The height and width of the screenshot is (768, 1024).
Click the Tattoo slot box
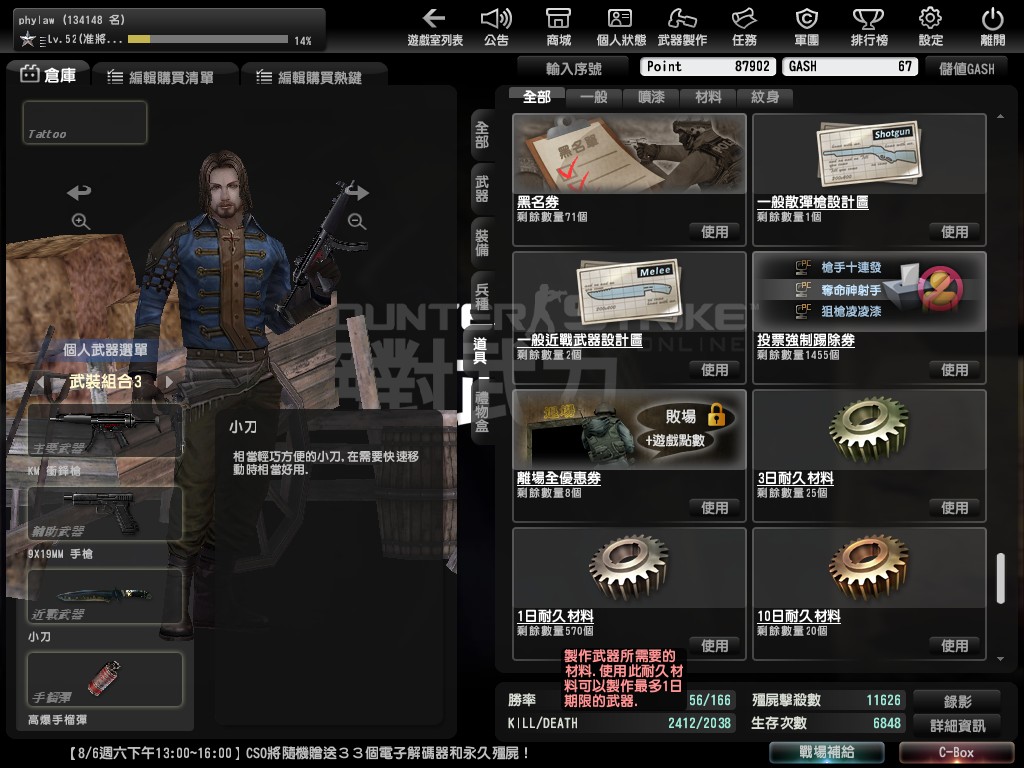pos(85,122)
